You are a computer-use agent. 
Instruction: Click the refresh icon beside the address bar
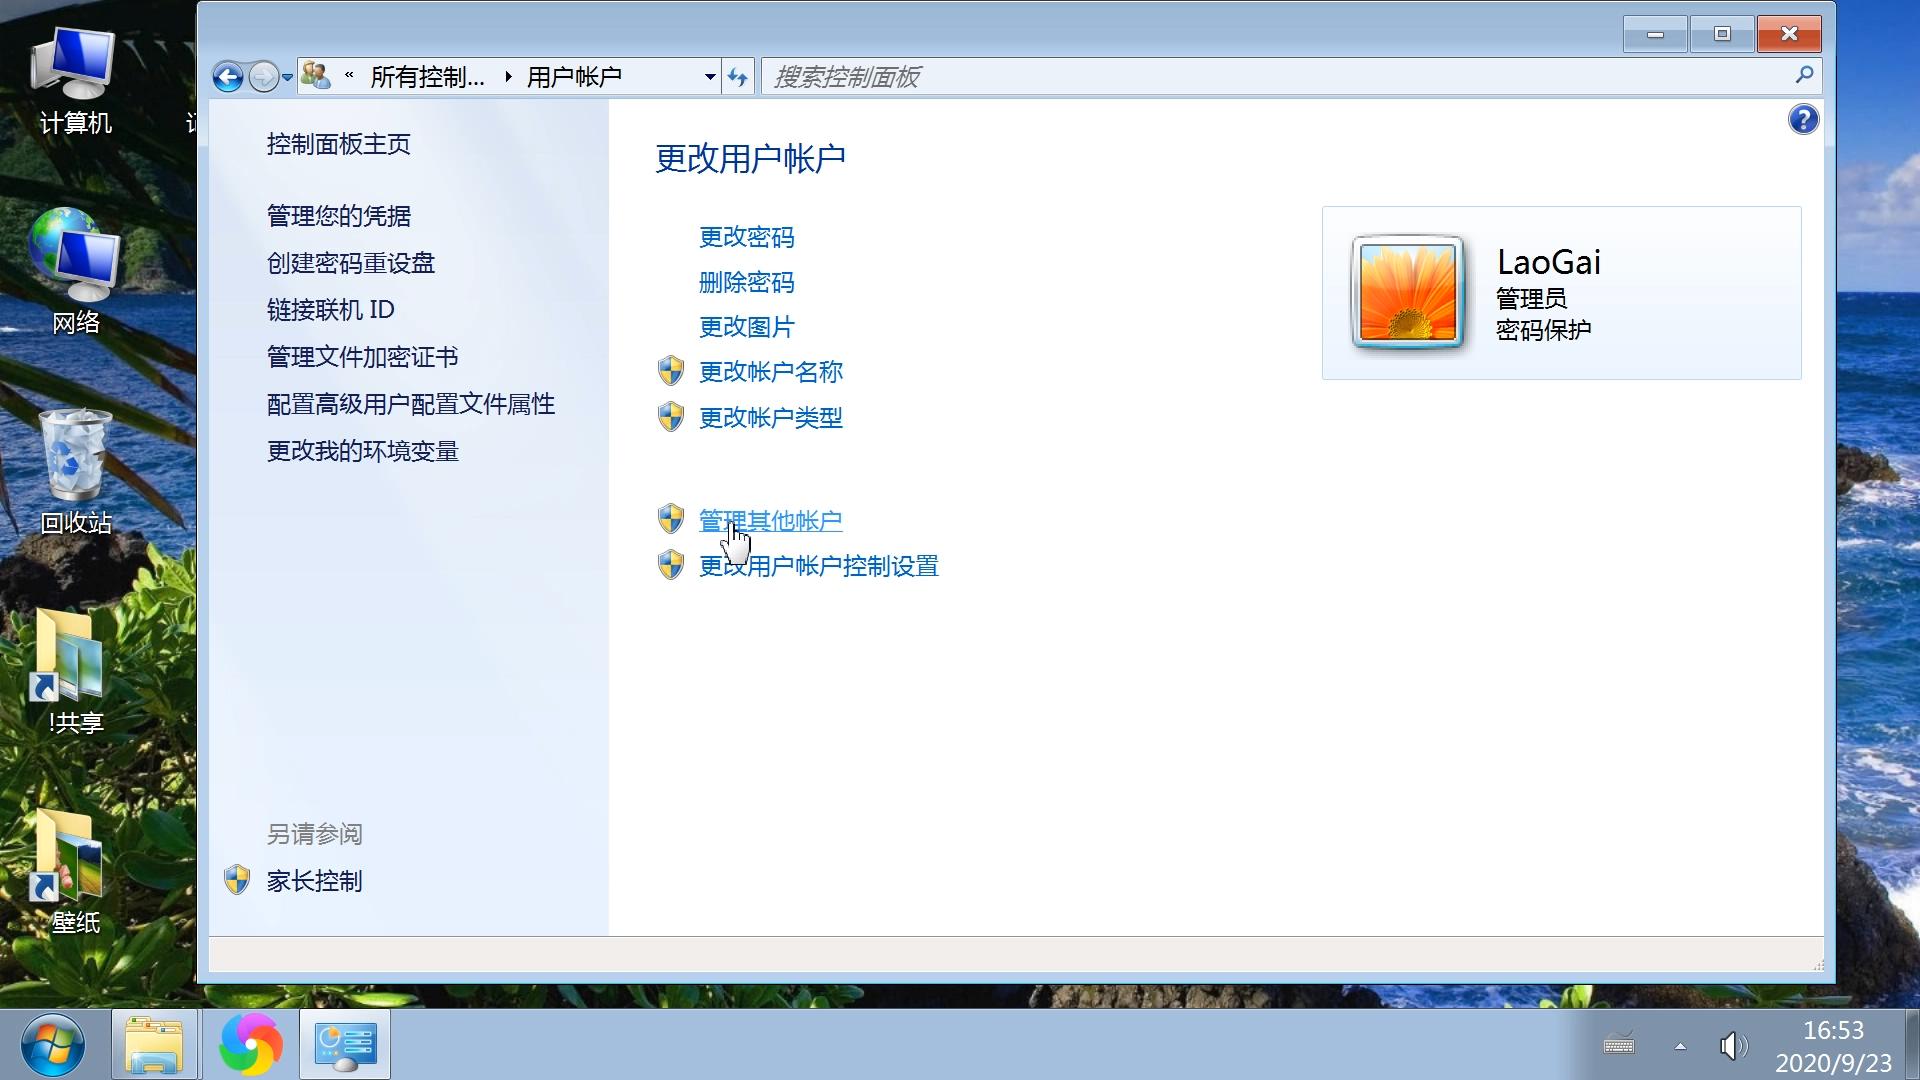click(737, 76)
